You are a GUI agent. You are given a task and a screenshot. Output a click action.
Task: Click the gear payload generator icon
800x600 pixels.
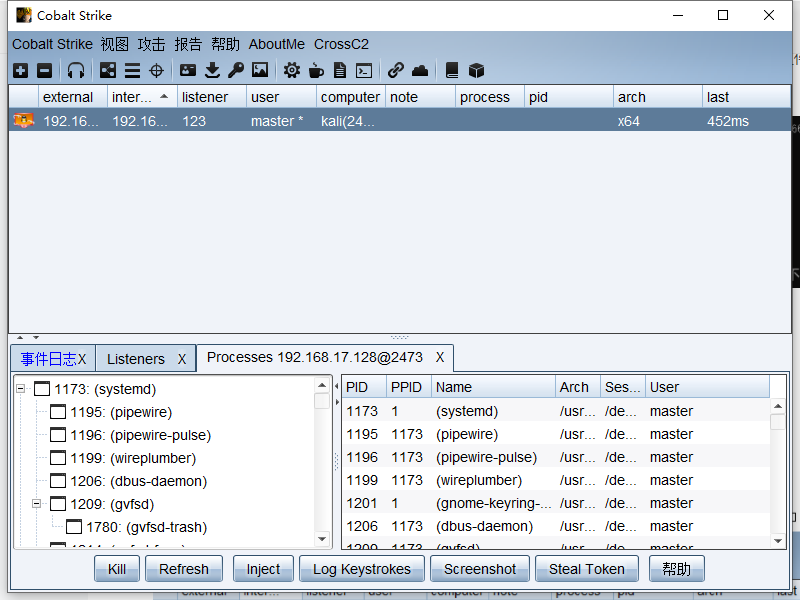[292, 70]
